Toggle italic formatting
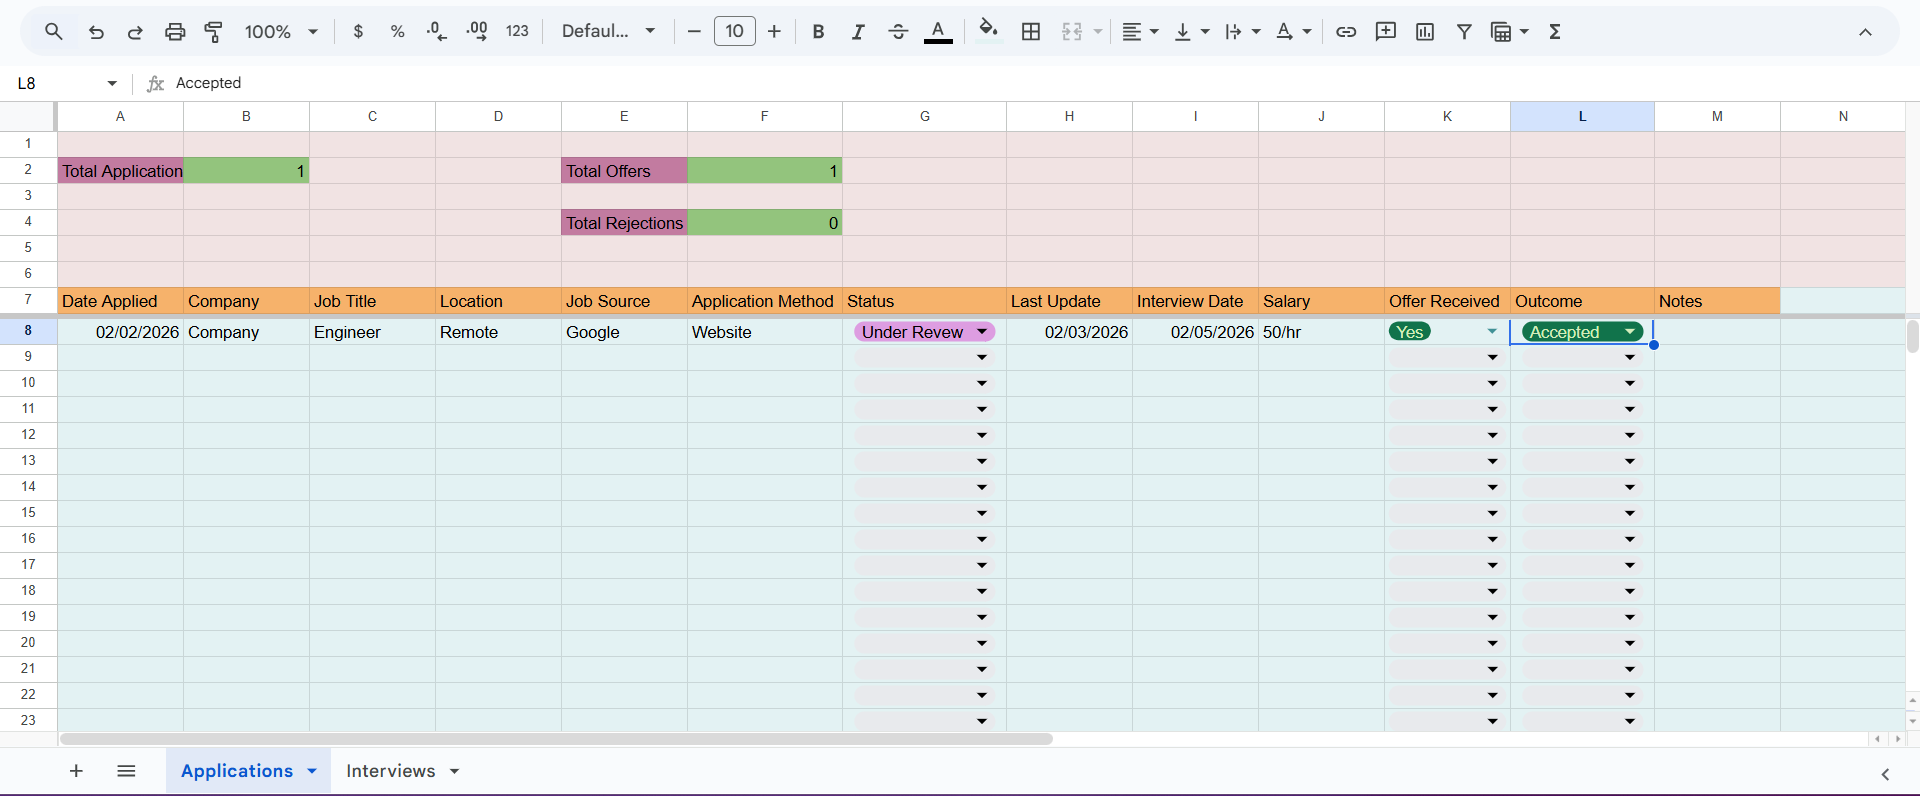Screen dimensions: 1920x796 tap(858, 32)
